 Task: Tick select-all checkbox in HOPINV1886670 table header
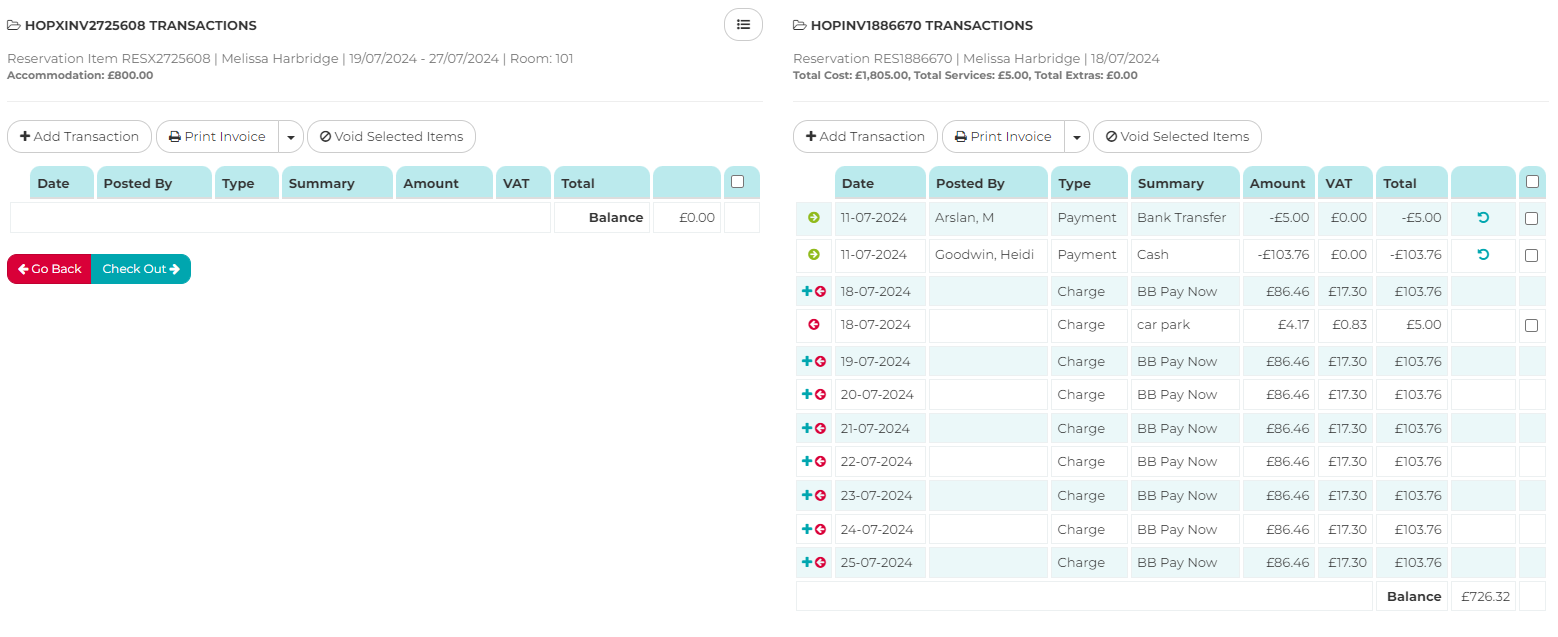1531,182
